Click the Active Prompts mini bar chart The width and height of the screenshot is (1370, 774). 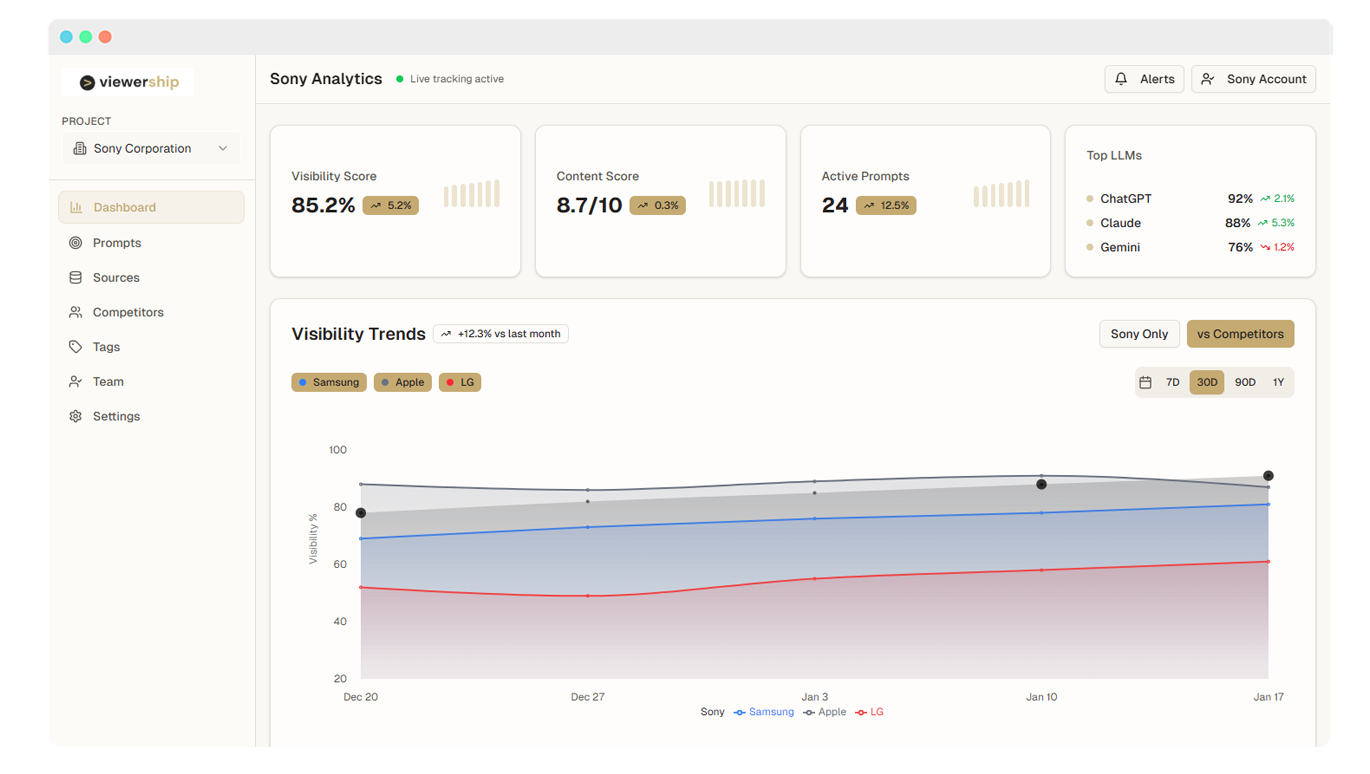pos(1001,194)
